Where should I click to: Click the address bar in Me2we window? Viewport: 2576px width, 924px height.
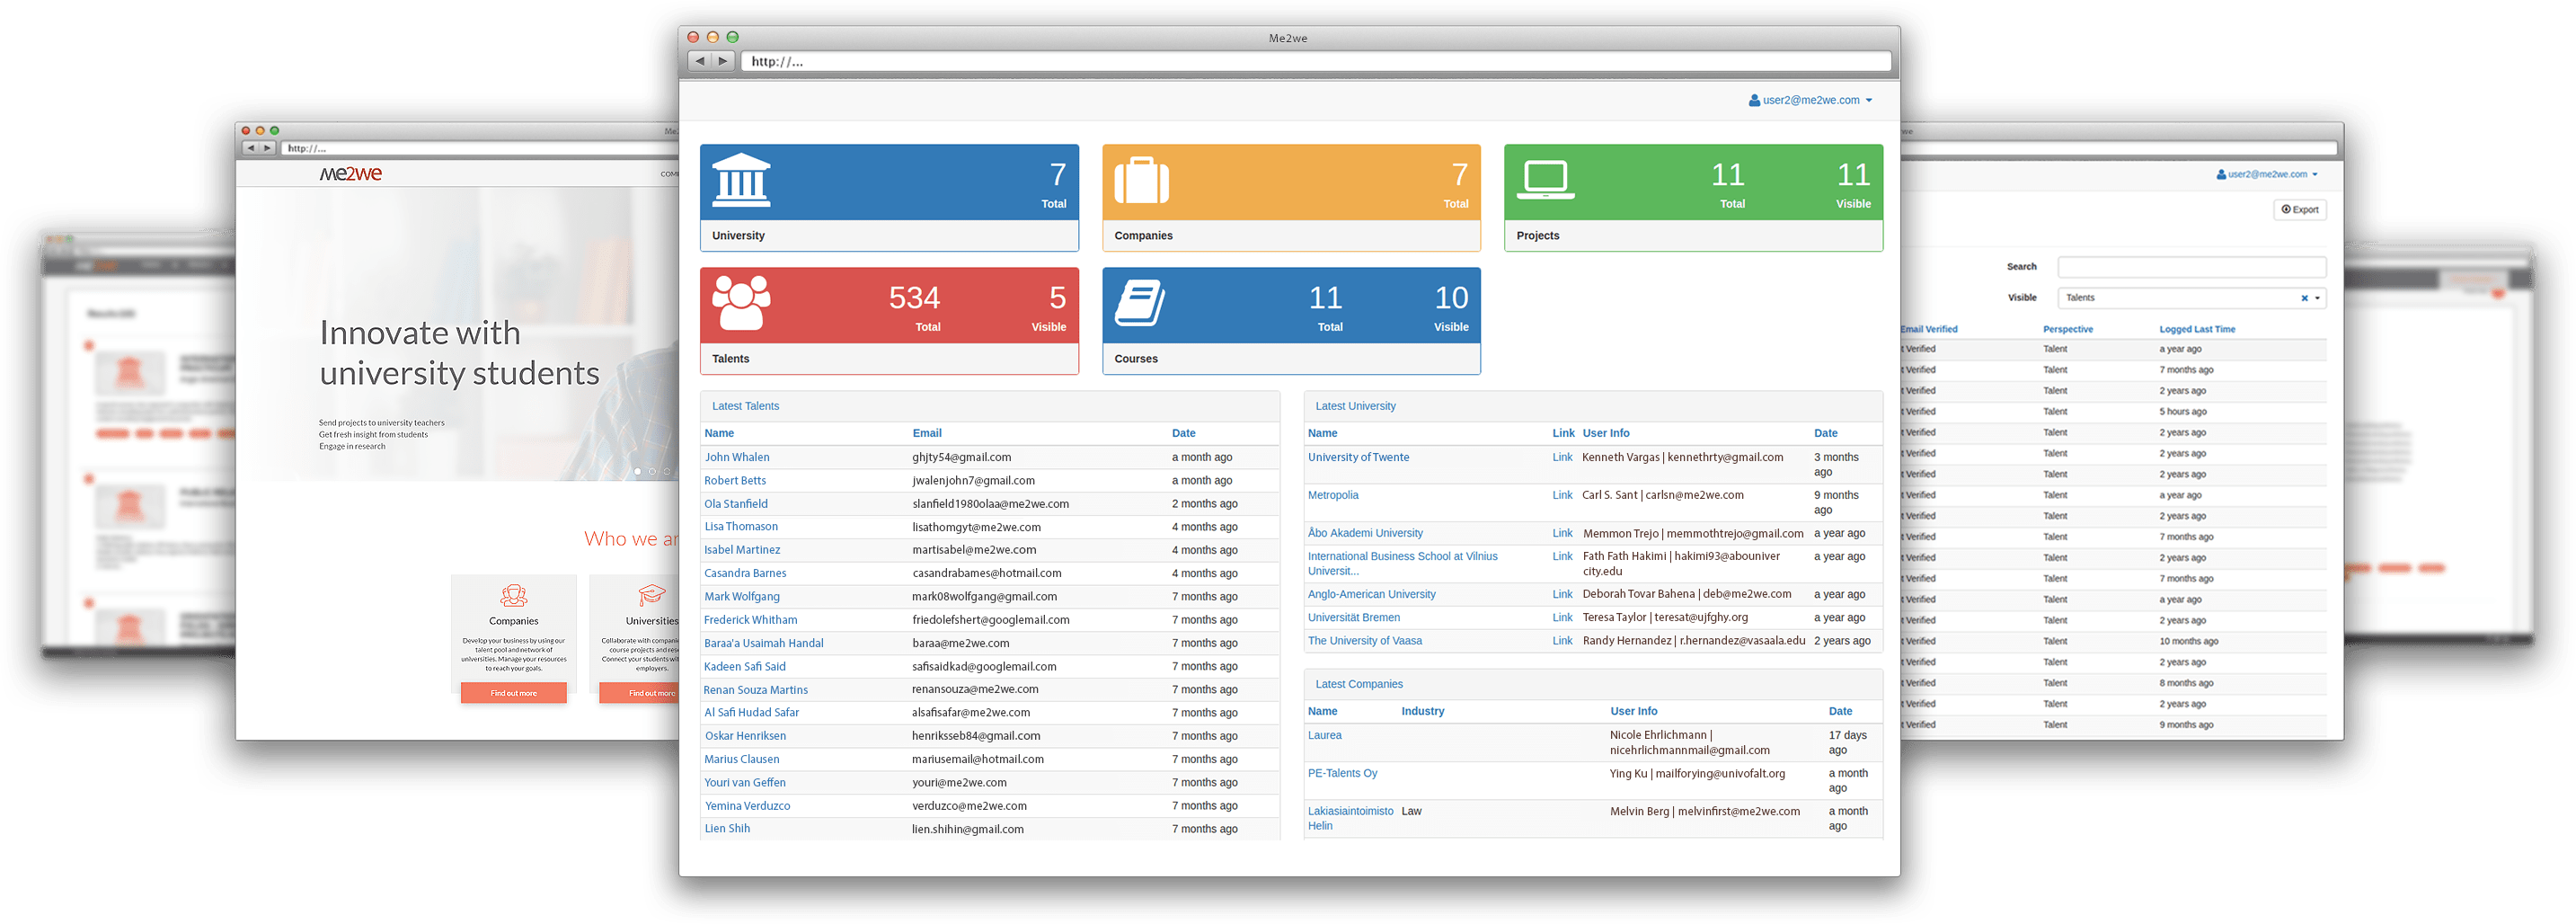(x=1315, y=61)
